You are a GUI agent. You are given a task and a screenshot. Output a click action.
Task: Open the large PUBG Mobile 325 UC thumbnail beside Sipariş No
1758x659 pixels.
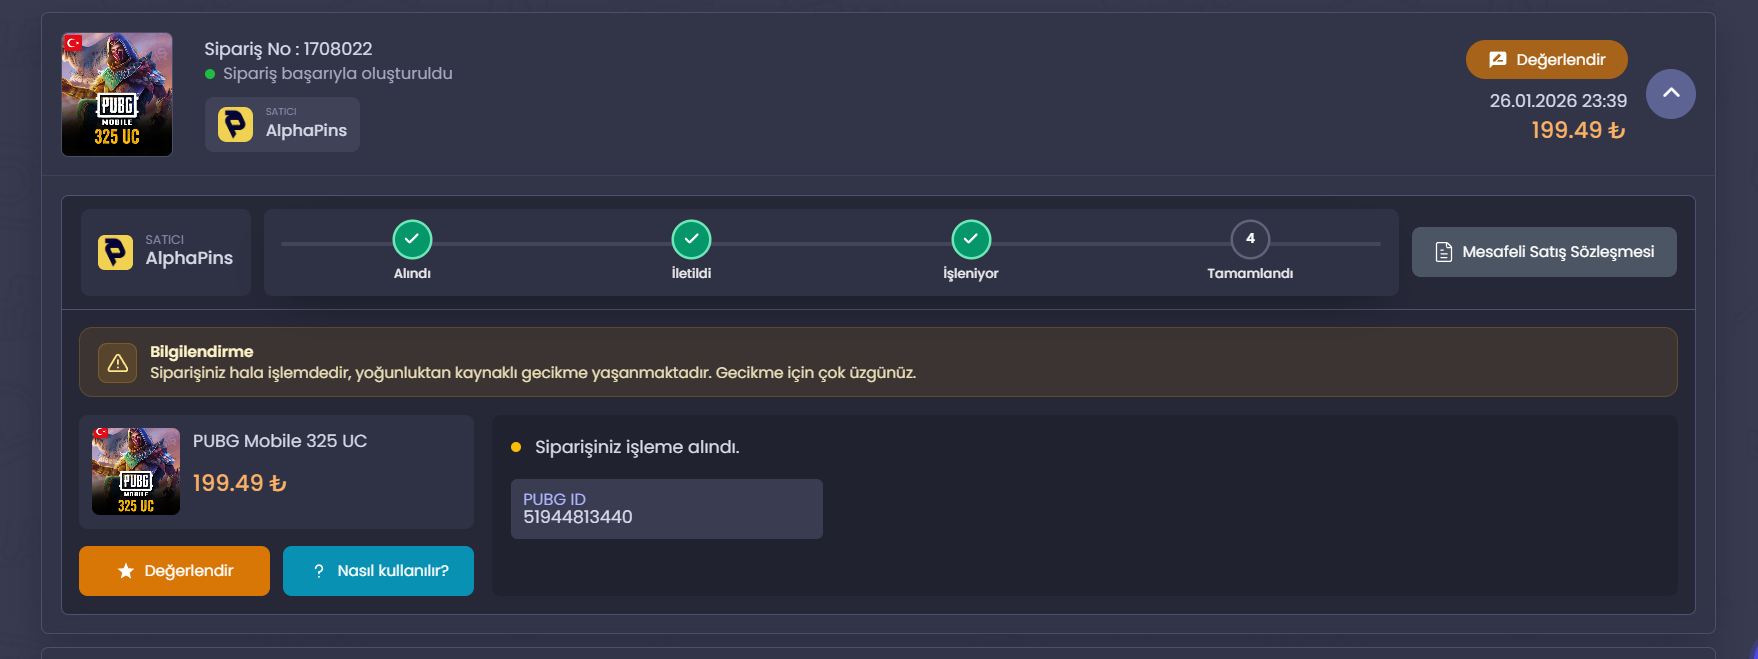coord(117,94)
